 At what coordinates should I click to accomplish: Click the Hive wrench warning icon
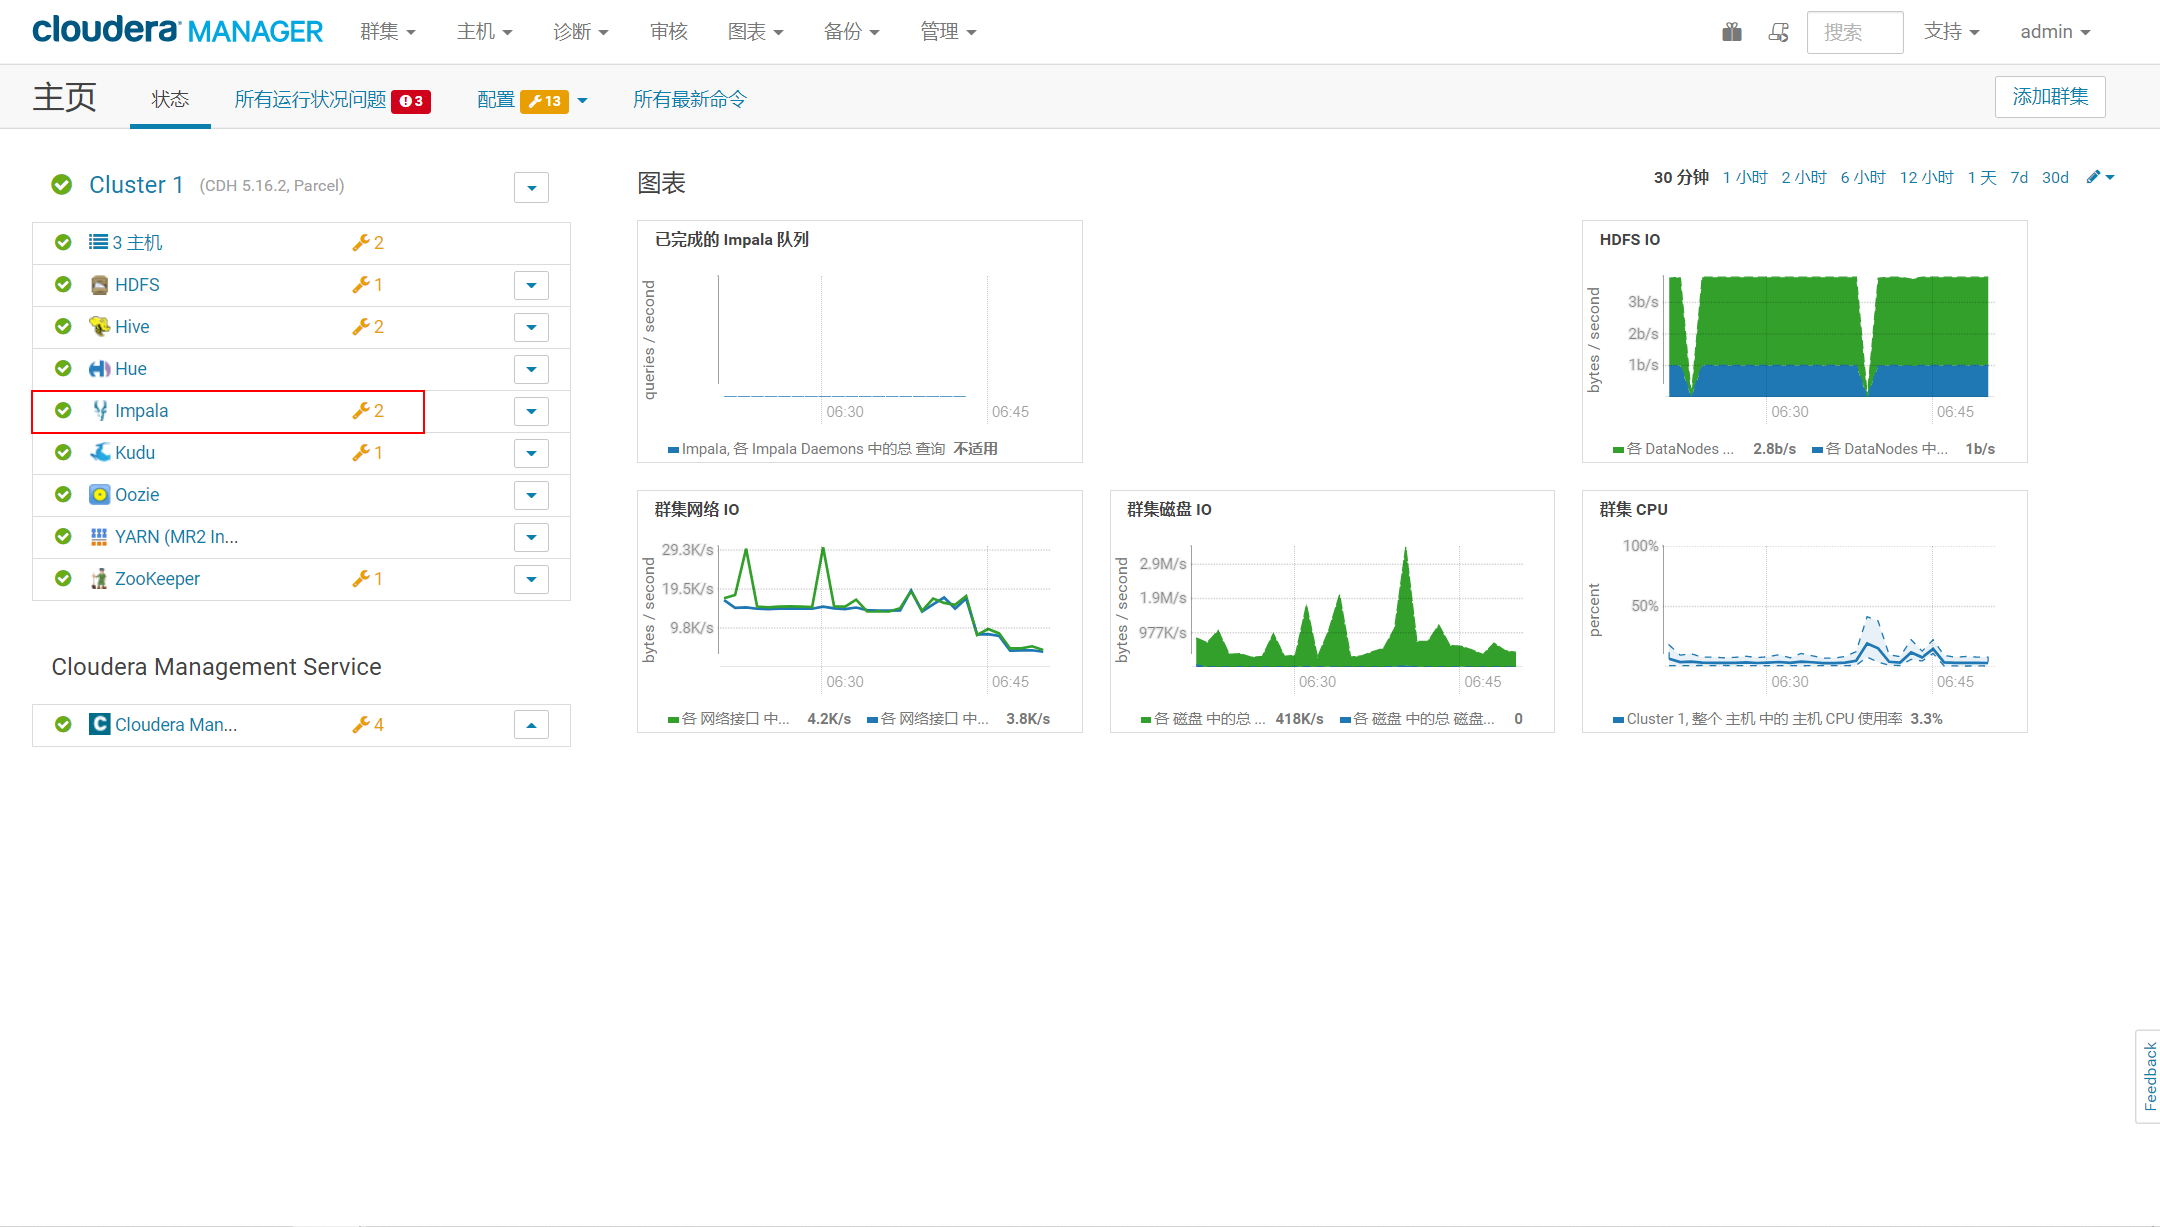click(x=361, y=327)
